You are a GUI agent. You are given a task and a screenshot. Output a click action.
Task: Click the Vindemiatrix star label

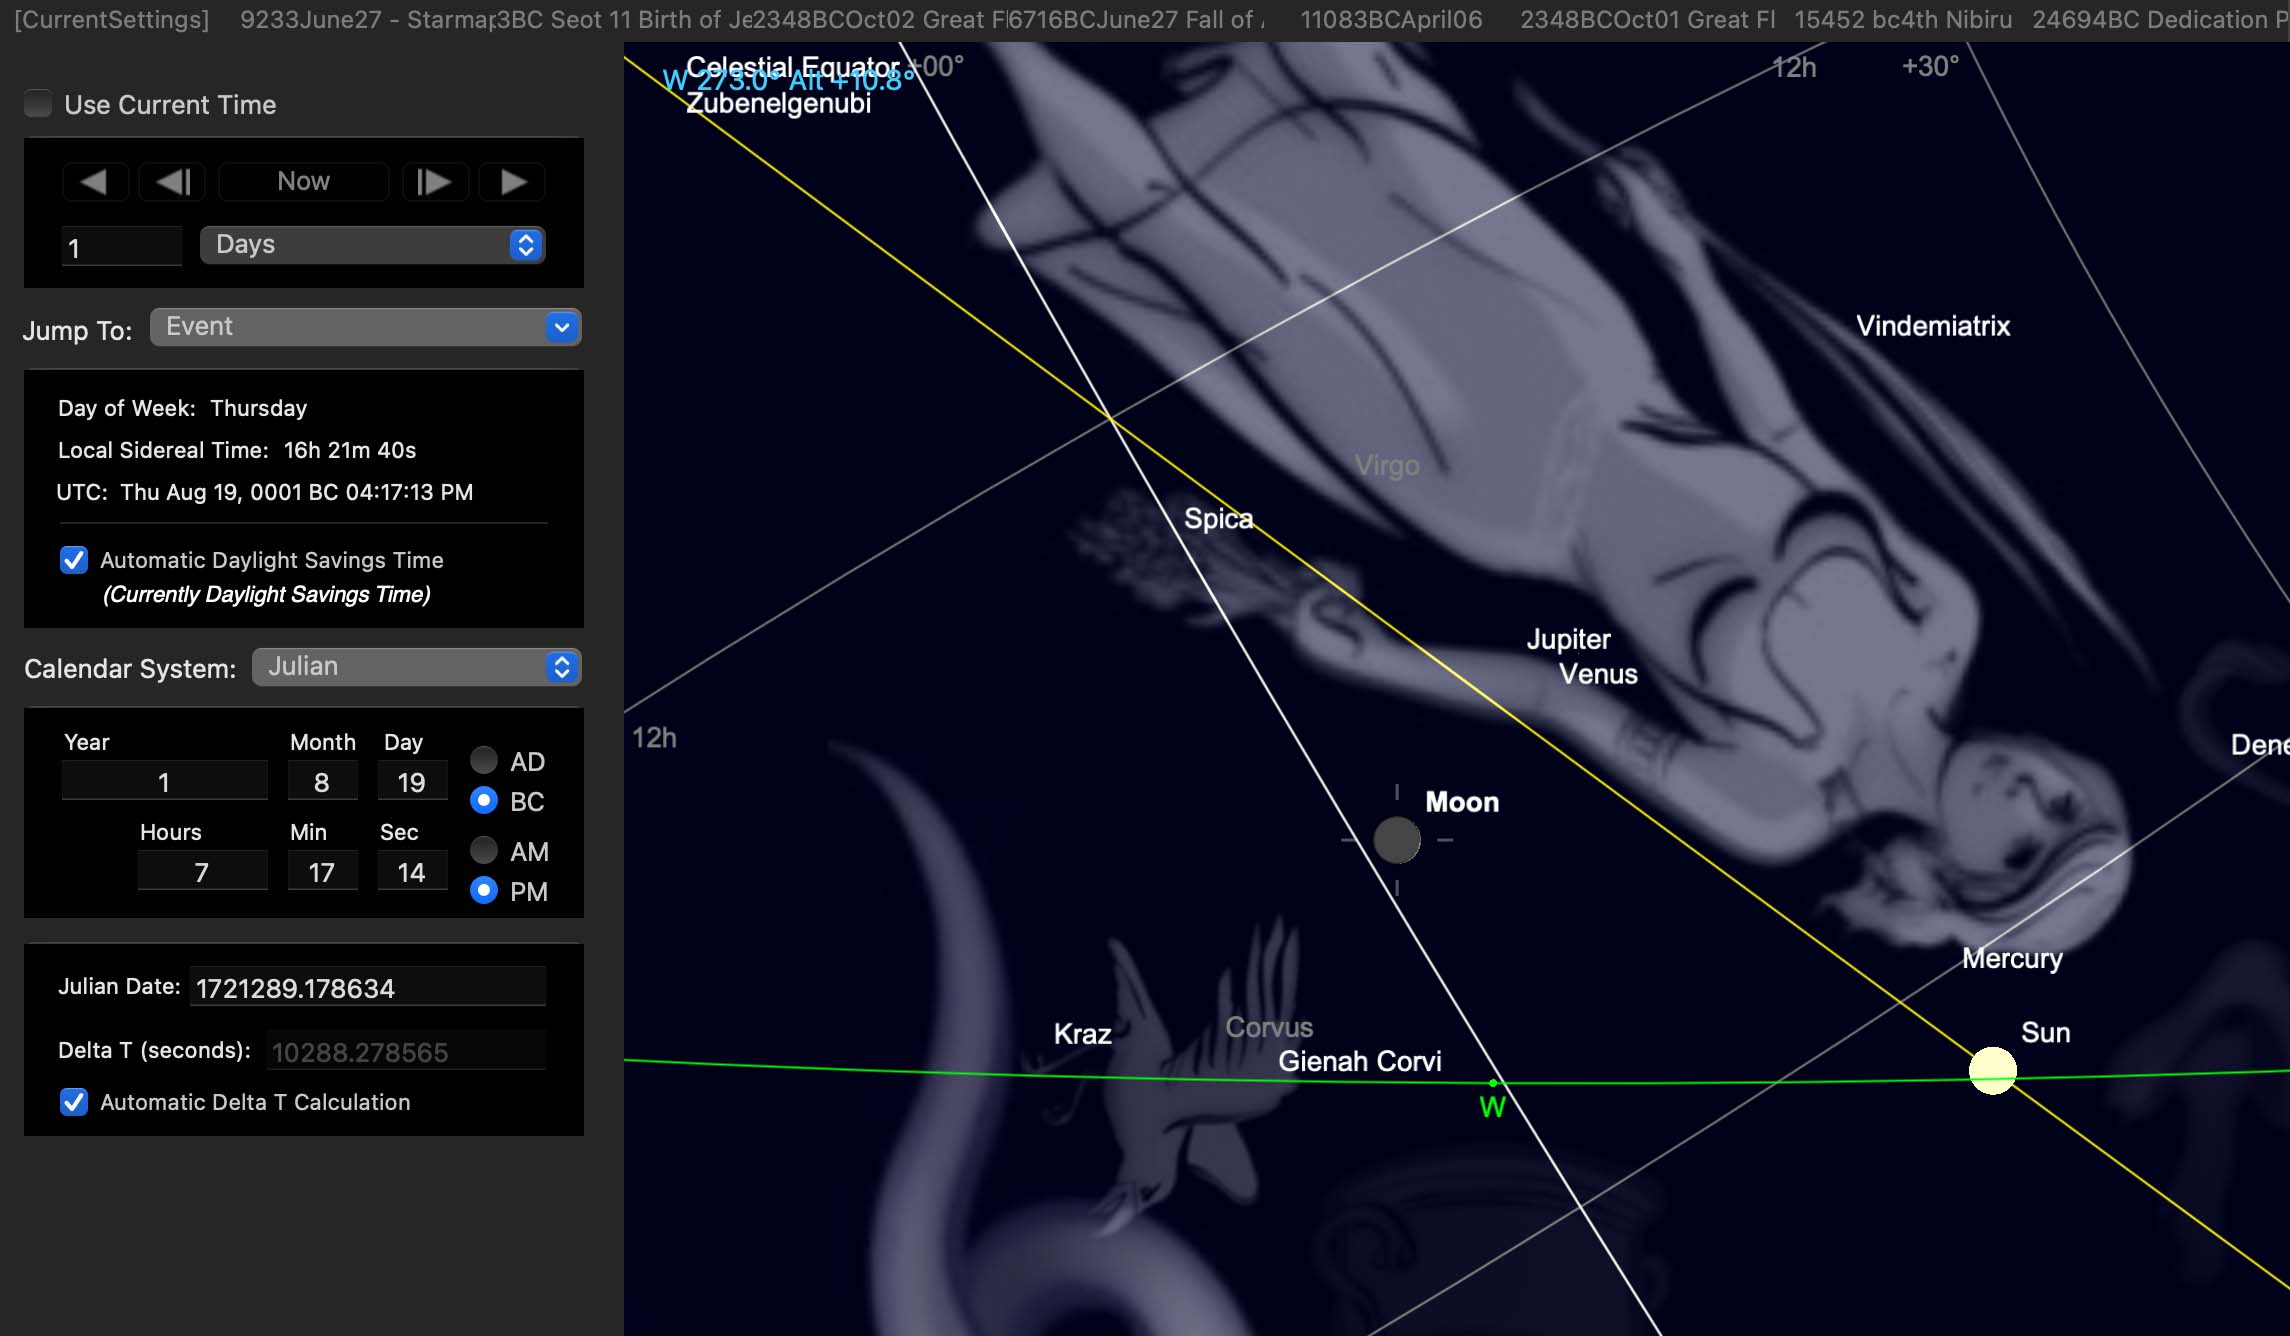[x=1933, y=326]
